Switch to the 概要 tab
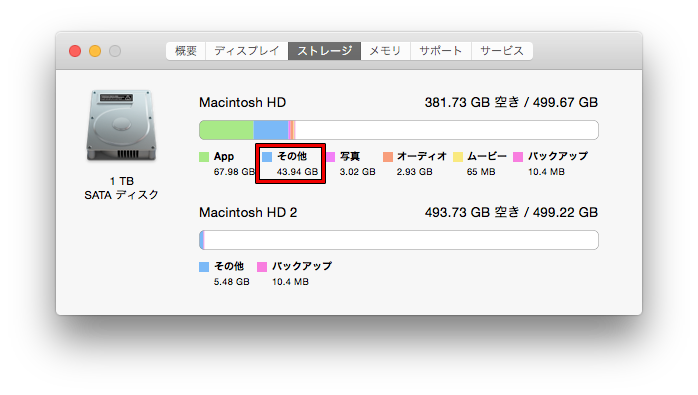 click(x=186, y=51)
